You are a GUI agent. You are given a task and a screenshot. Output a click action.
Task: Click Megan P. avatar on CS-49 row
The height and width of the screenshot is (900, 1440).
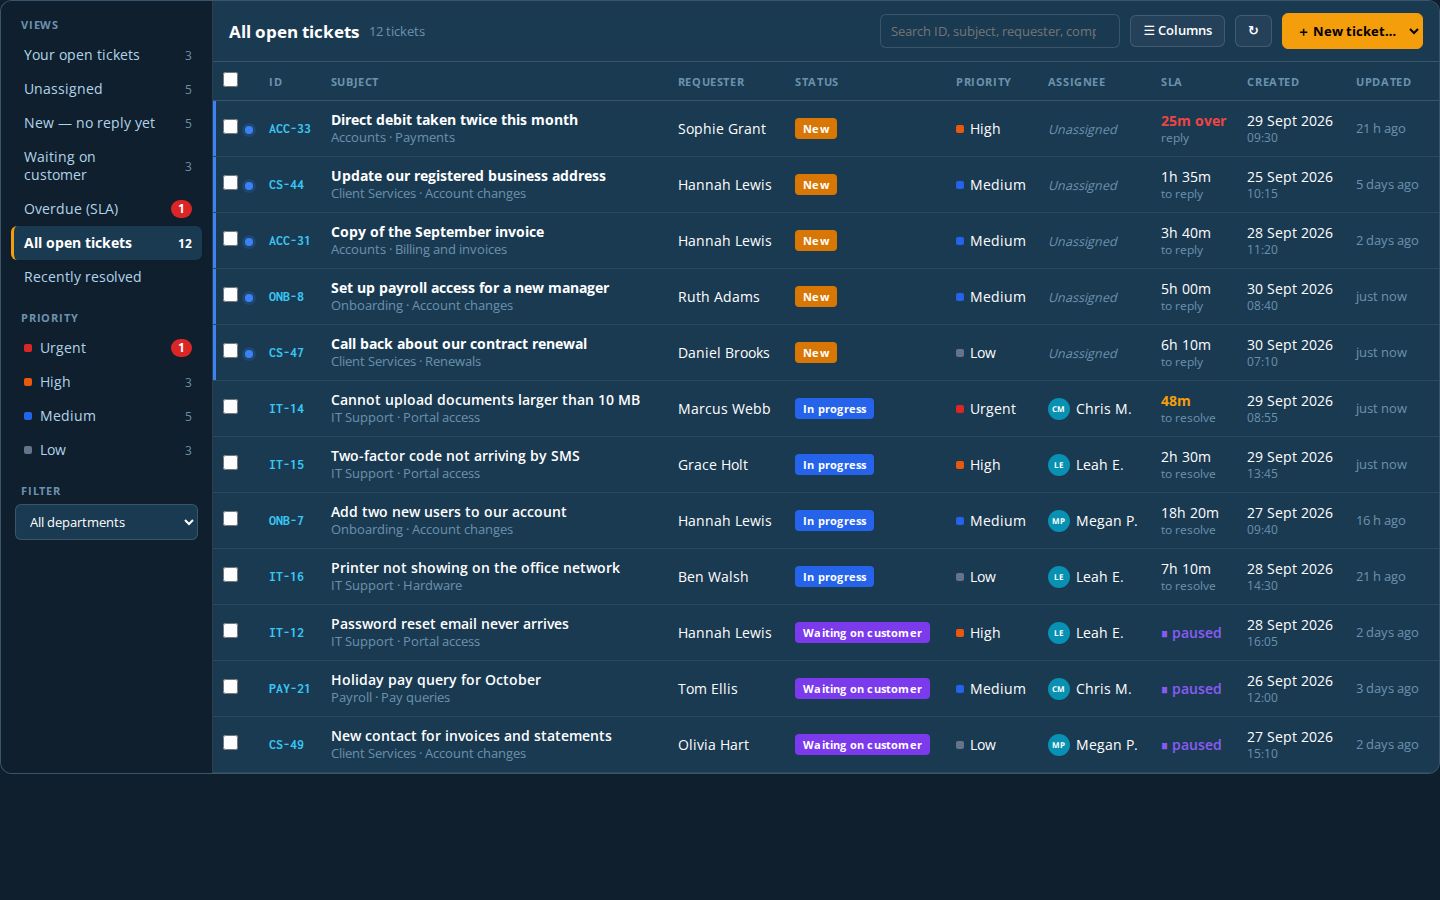1058,745
